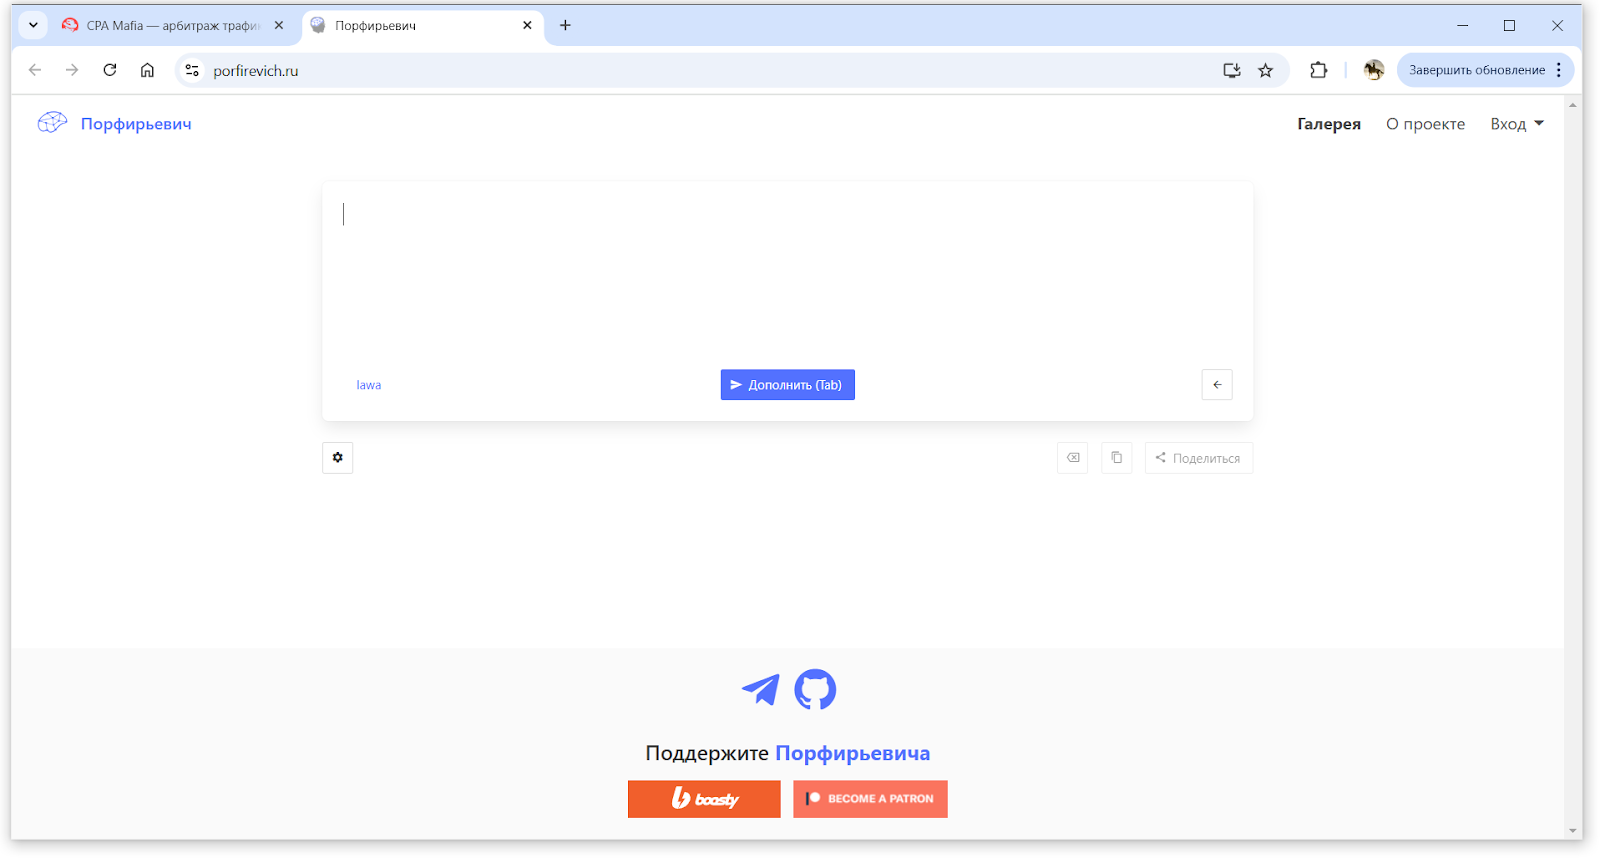Image resolution: width=1600 pixels, height=858 pixels.
Task: Click the Telegram paper plane icon
Action: click(761, 689)
